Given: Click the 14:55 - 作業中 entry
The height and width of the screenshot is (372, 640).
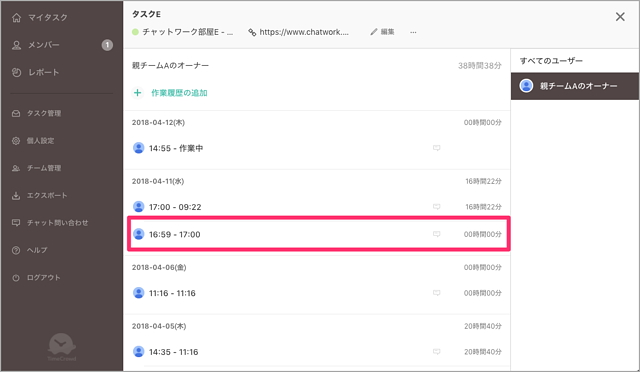Looking at the screenshot, I should coord(317,148).
